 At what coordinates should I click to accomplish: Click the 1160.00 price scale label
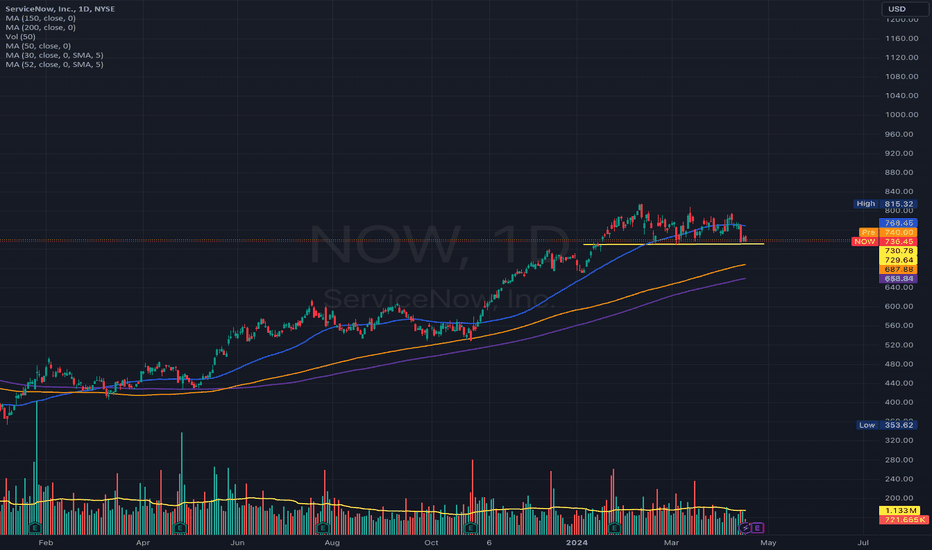pyautogui.click(x=901, y=38)
